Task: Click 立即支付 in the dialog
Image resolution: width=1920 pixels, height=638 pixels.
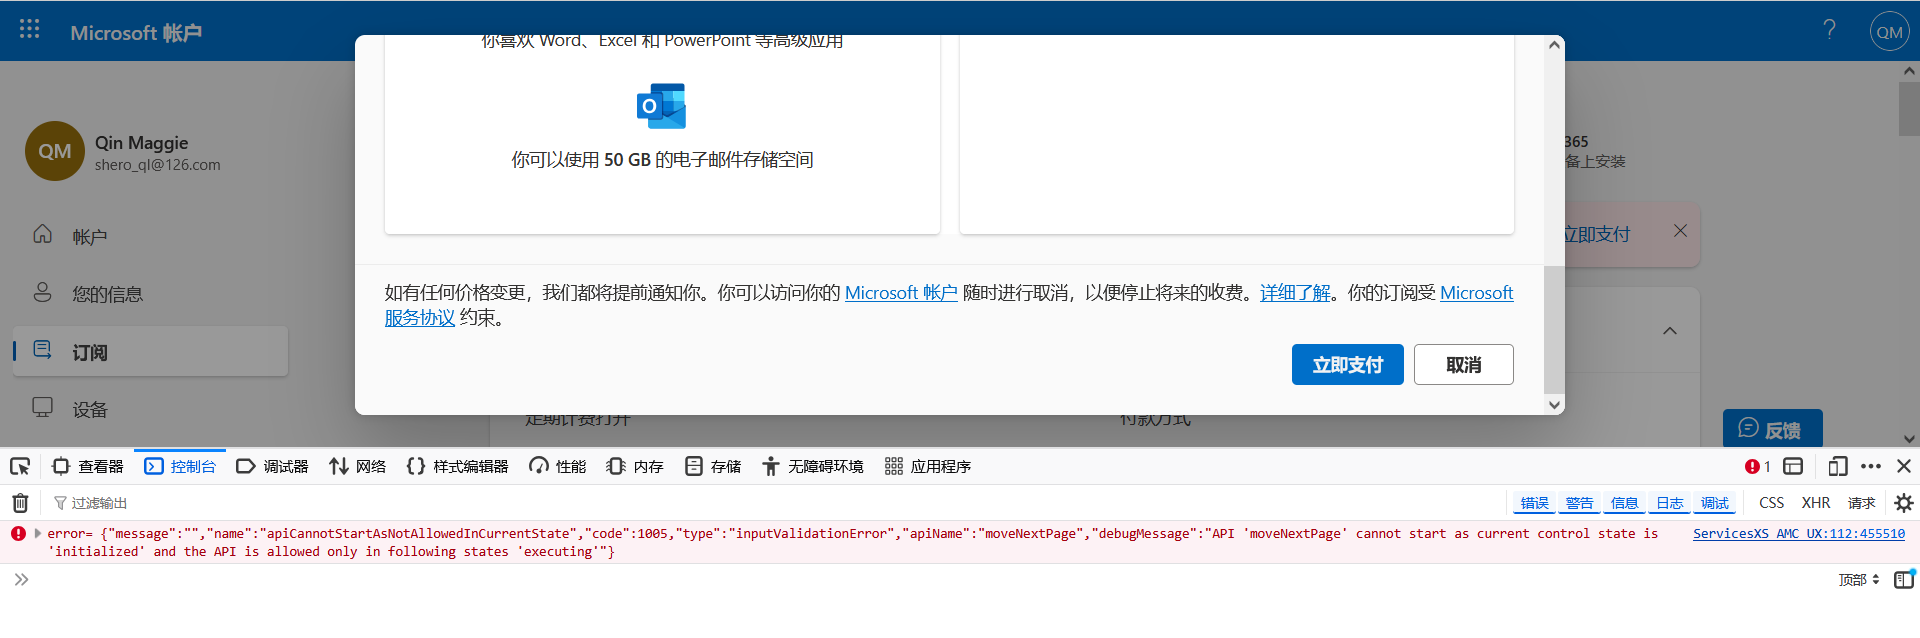Action: pyautogui.click(x=1347, y=365)
